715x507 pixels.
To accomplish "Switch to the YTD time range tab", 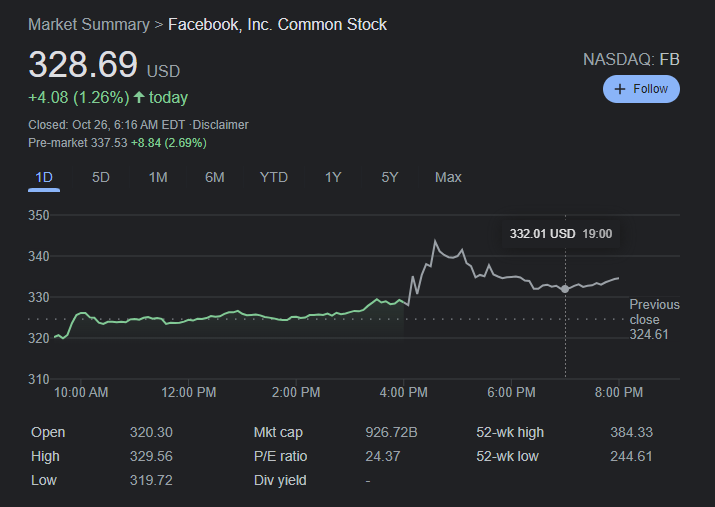I will 274,177.
